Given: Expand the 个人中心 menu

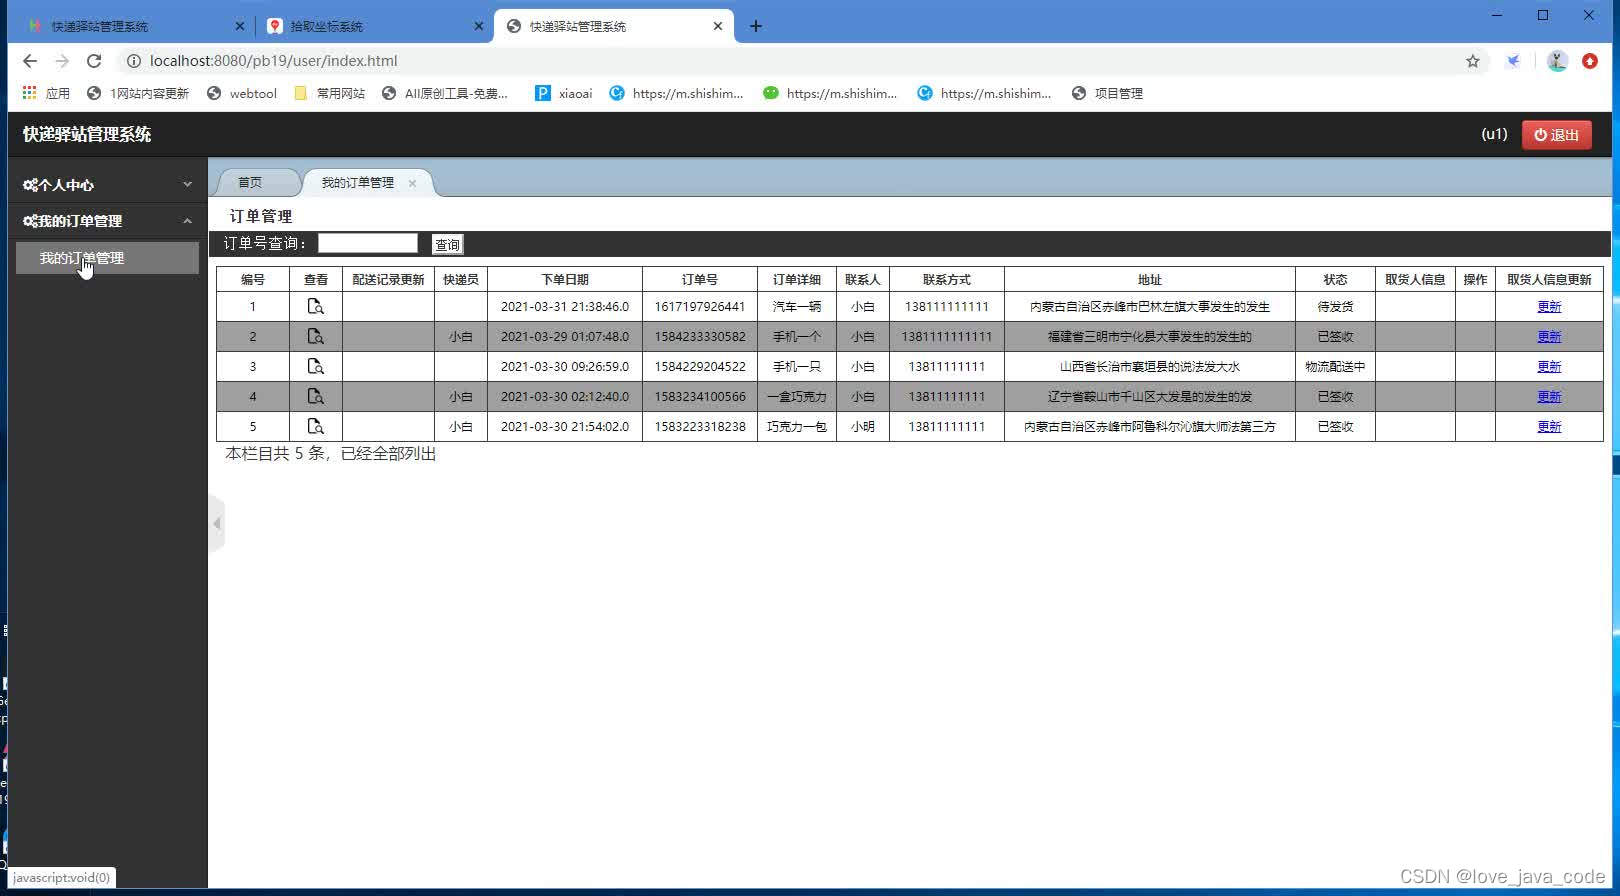Looking at the screenshot, I should (x=108, y=185).
